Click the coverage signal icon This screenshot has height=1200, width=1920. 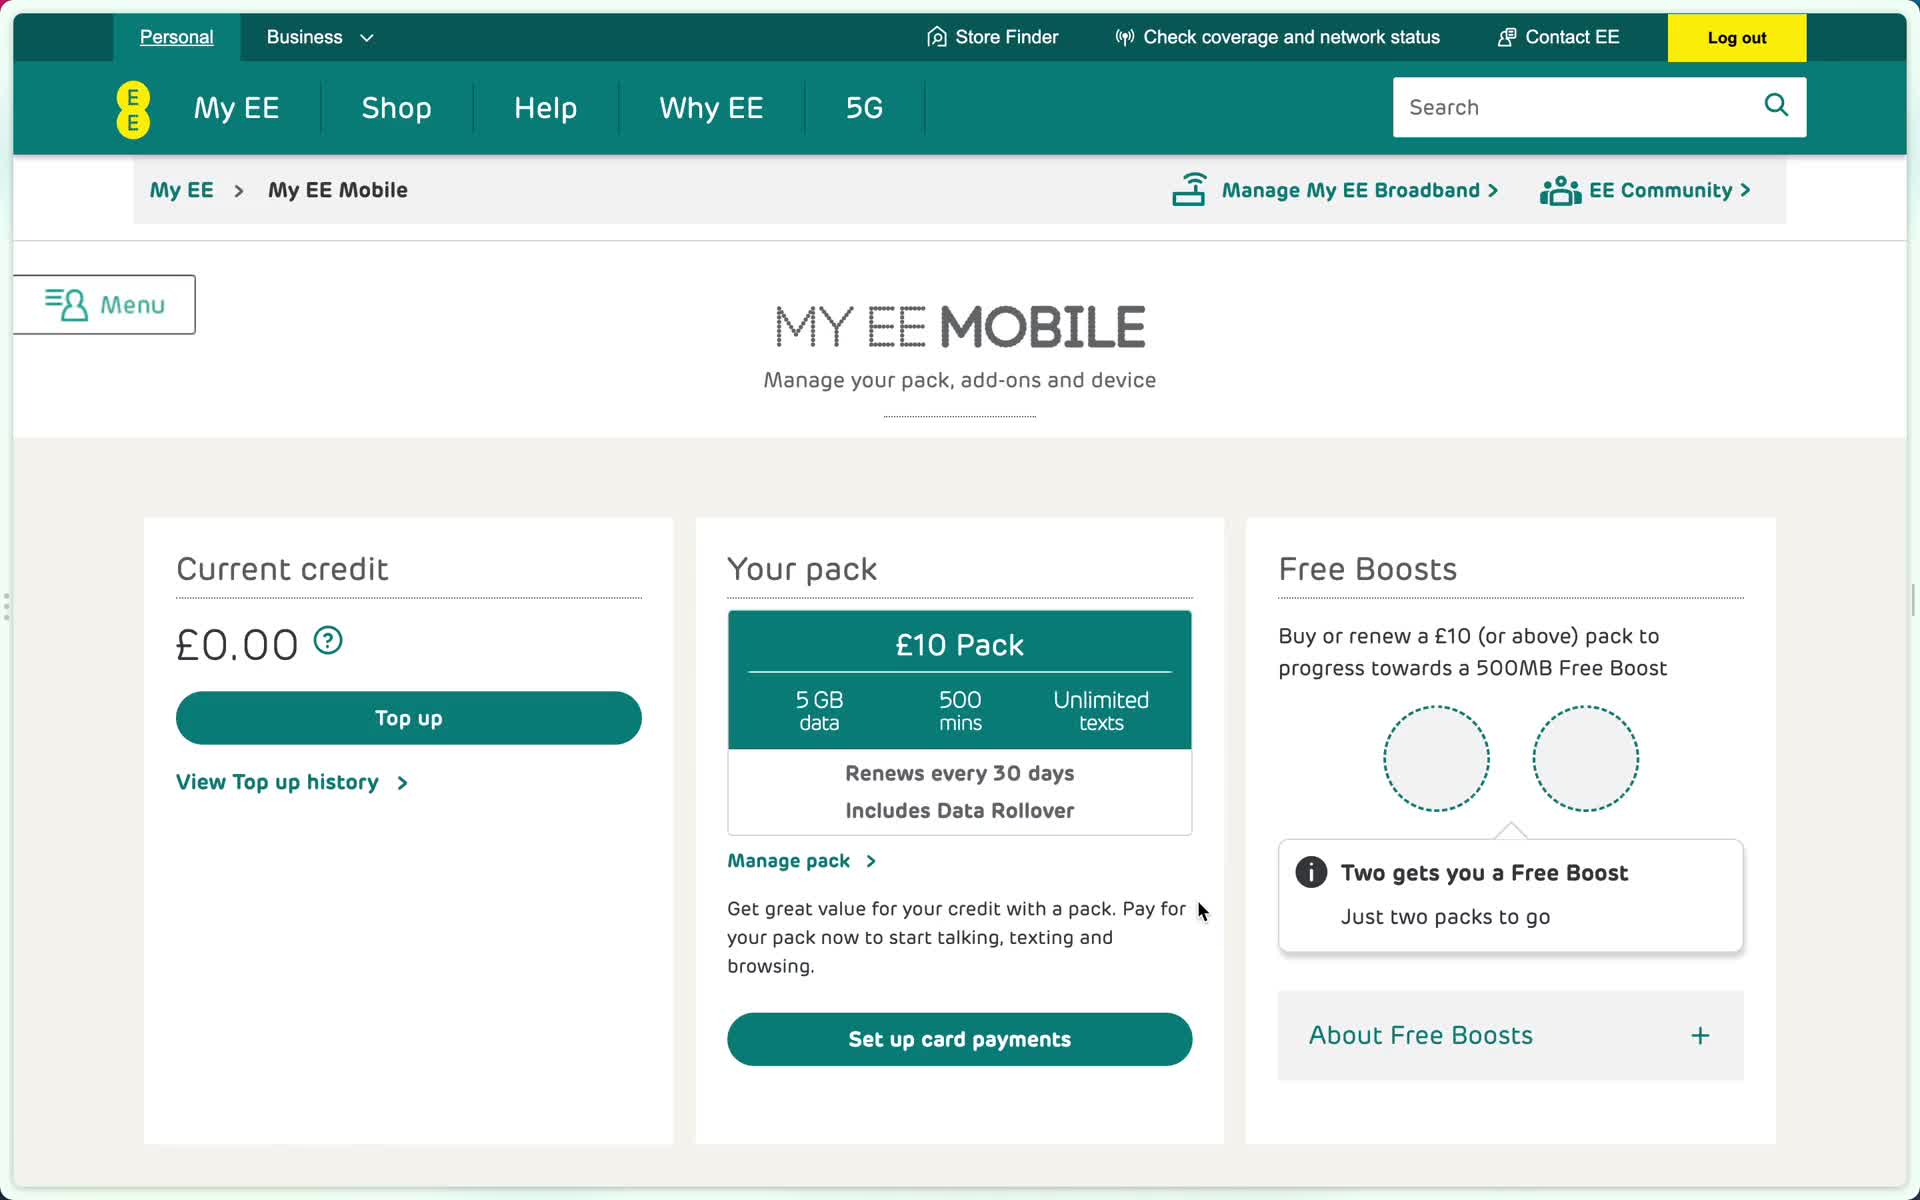(1125, 37)
